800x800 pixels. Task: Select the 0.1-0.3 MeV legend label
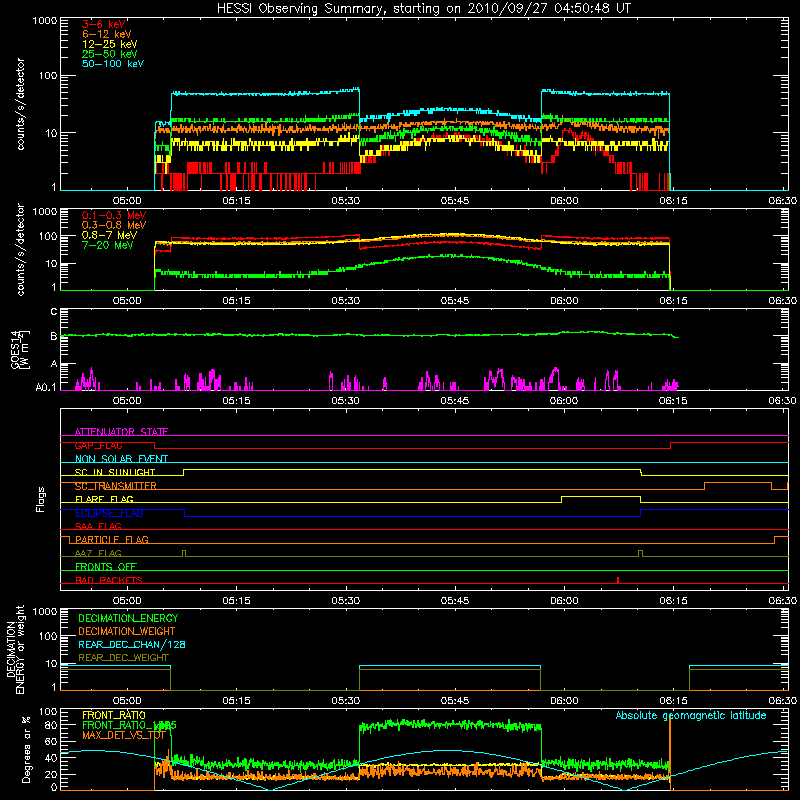[114, 215]
